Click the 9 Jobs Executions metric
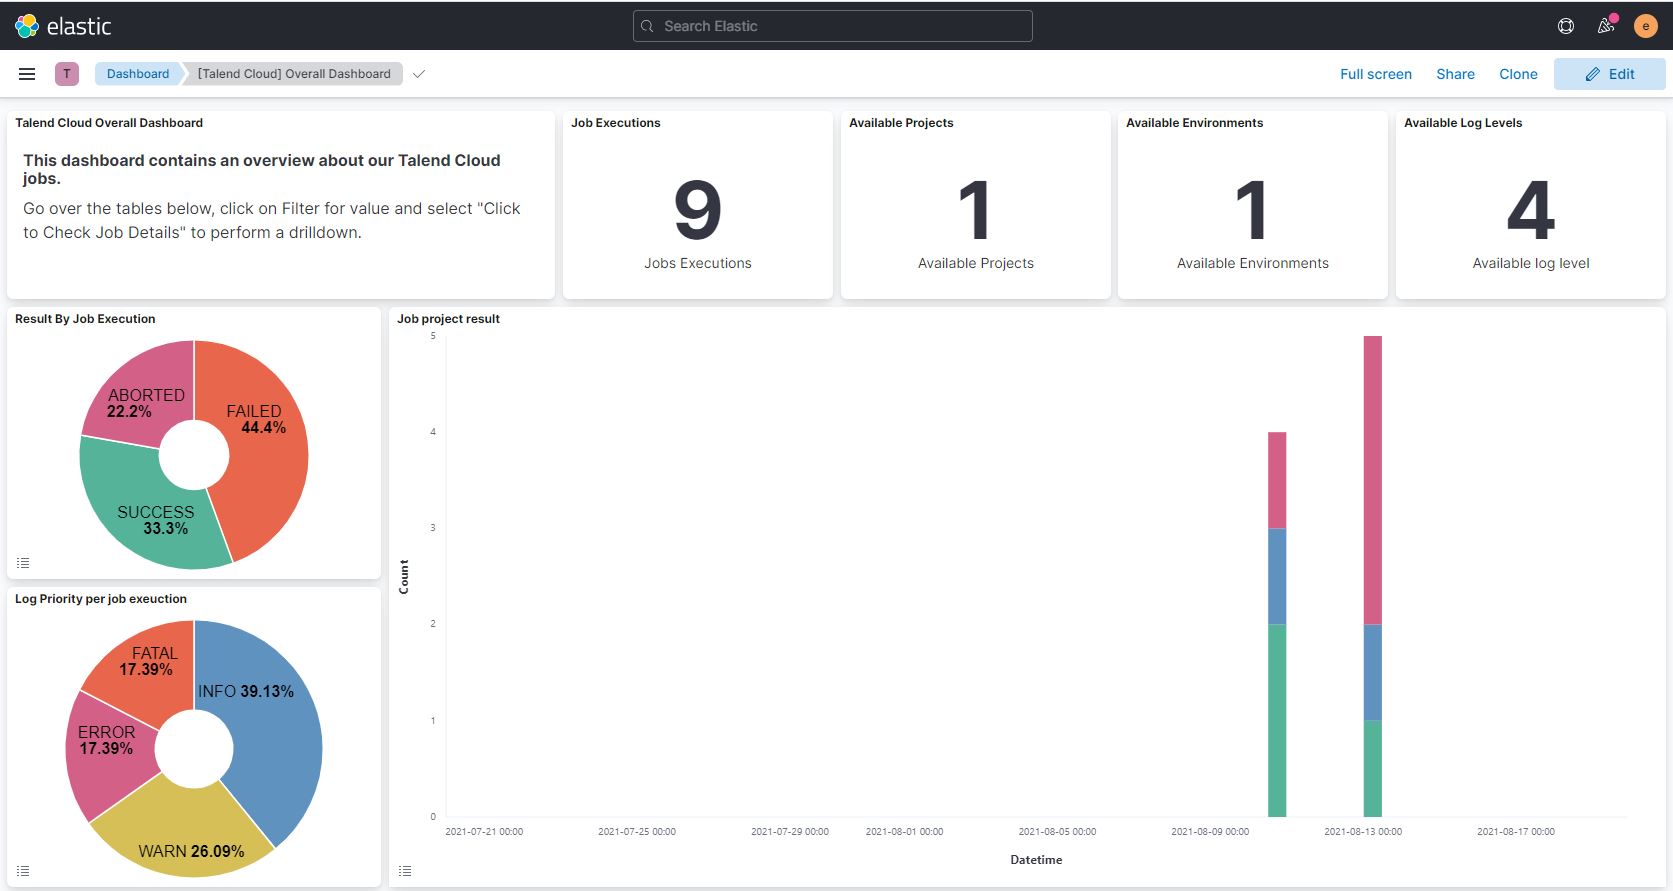 click(x=698, y=210)
